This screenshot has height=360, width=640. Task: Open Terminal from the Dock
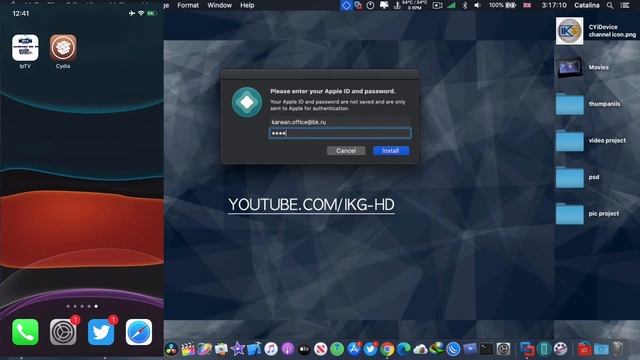(x=486, y=349)
